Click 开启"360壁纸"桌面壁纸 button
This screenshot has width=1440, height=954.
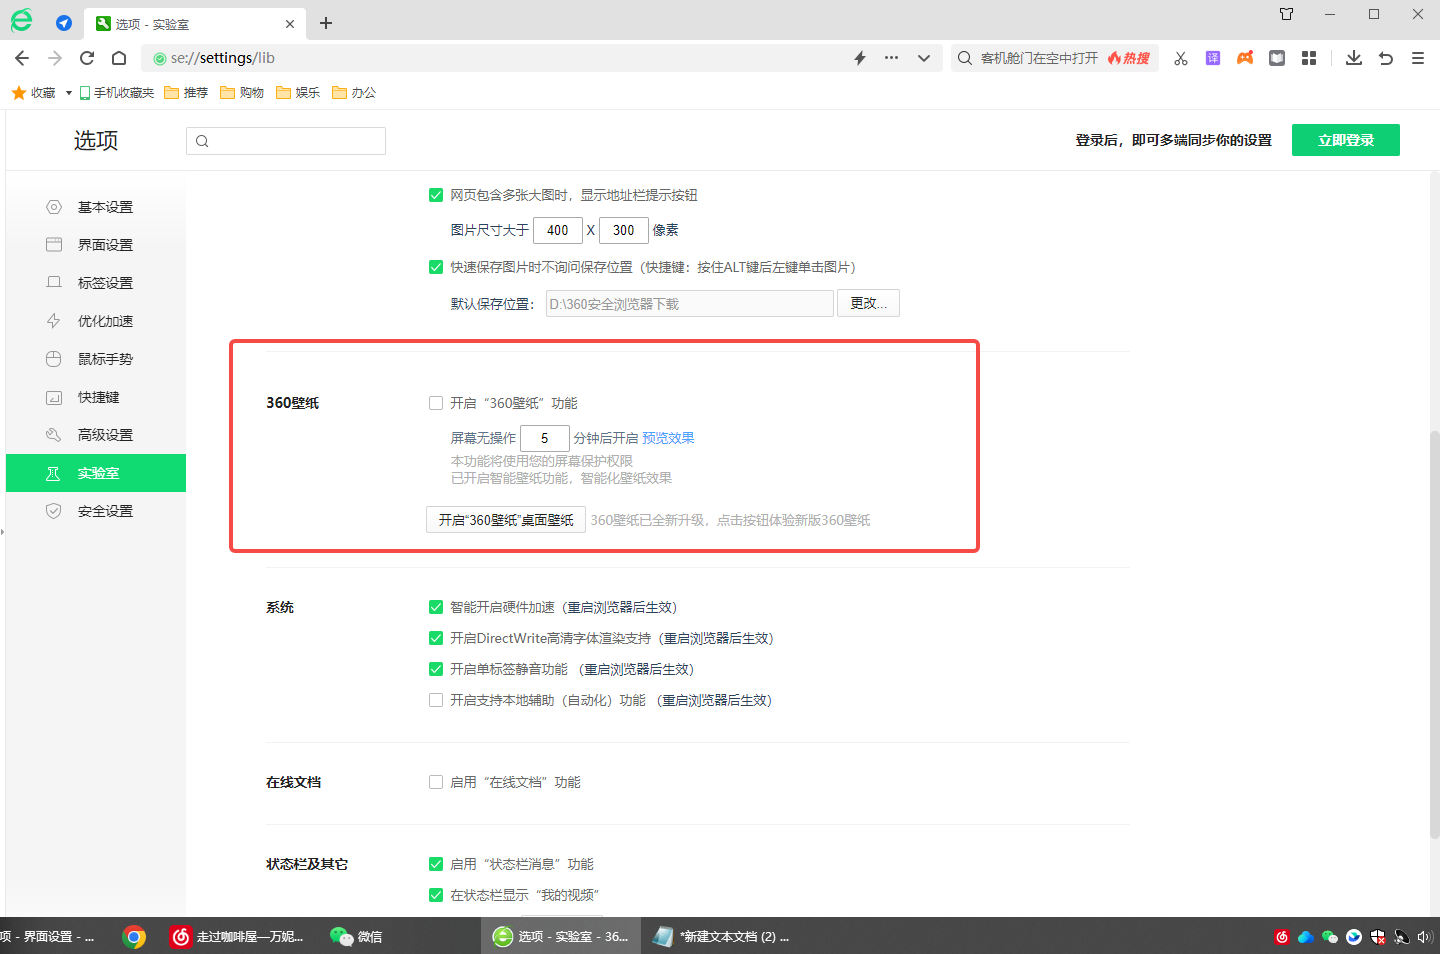[506, 520]
